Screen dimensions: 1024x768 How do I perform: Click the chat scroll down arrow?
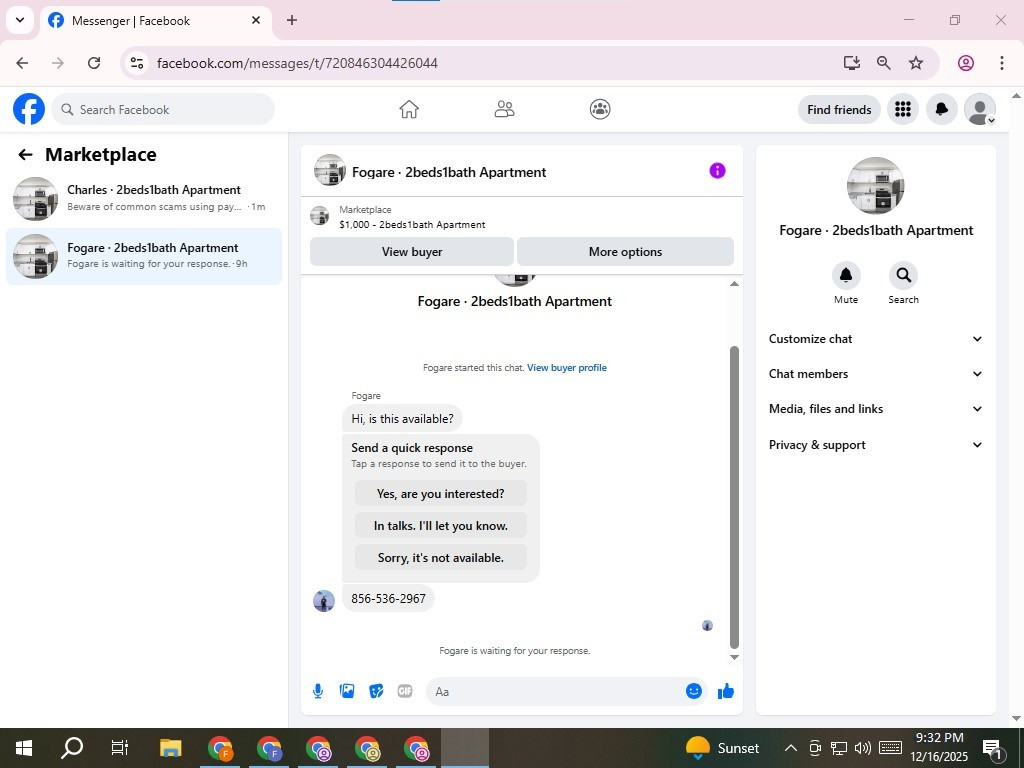(x=734, y=657)
